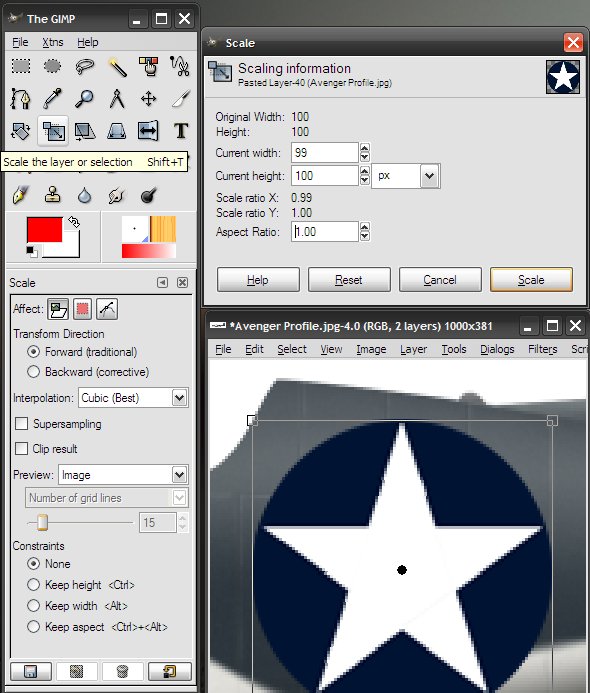Open image window Select menu
Image resolution: width=590 pixels, height=693 pixels.
tap(292, 349)
